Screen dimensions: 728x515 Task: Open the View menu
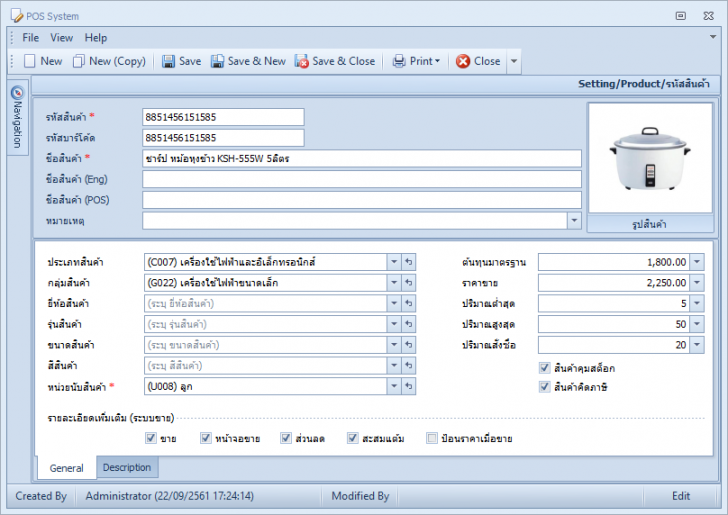click(61, 38)
